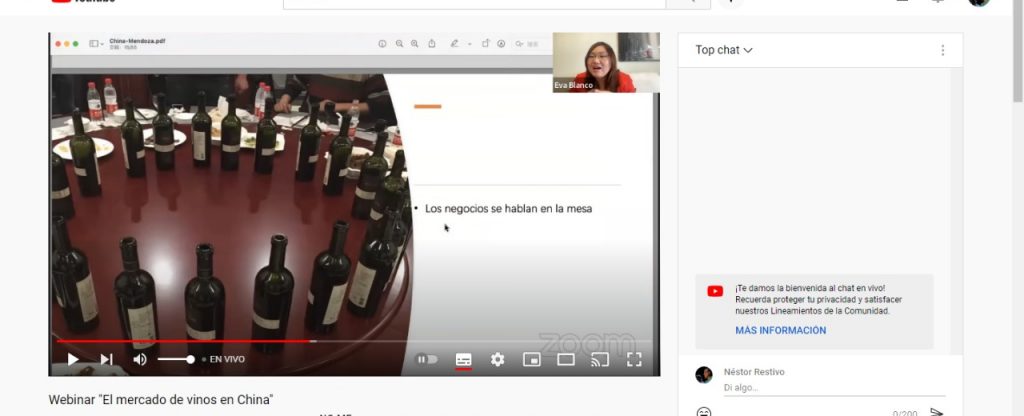This screenshot has height=416, width=1024.
Task: Adjust the volume slider
Action: click(176, 359)
